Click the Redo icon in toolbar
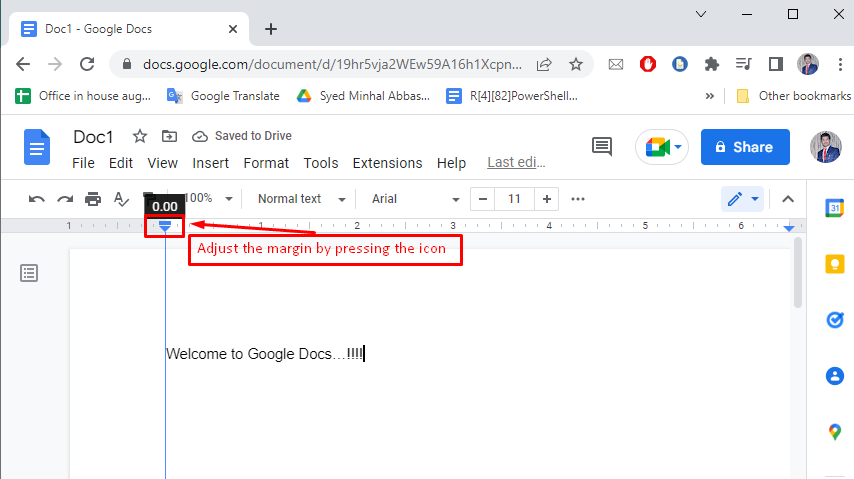The height and width of the screenshot is (479, 854). [x=65, y=199]
